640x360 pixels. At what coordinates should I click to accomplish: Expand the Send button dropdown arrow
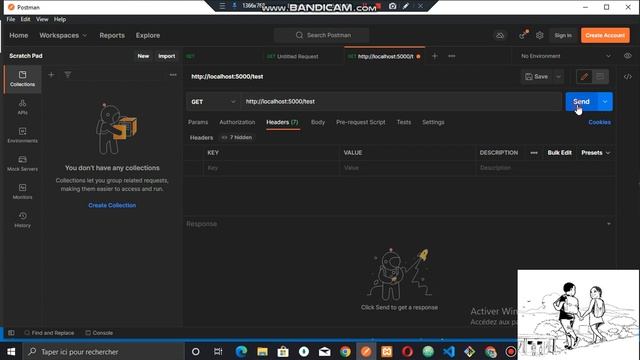click(605, 102)
